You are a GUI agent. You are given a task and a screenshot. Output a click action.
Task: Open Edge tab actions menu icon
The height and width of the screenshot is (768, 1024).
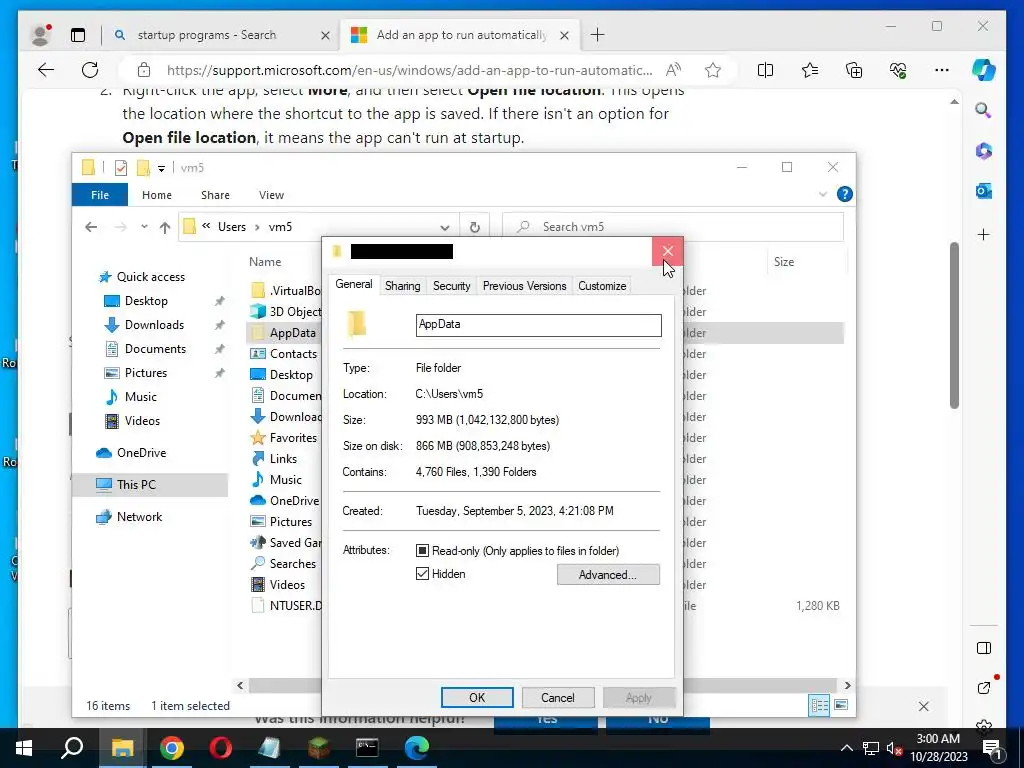tap(78, 35)
